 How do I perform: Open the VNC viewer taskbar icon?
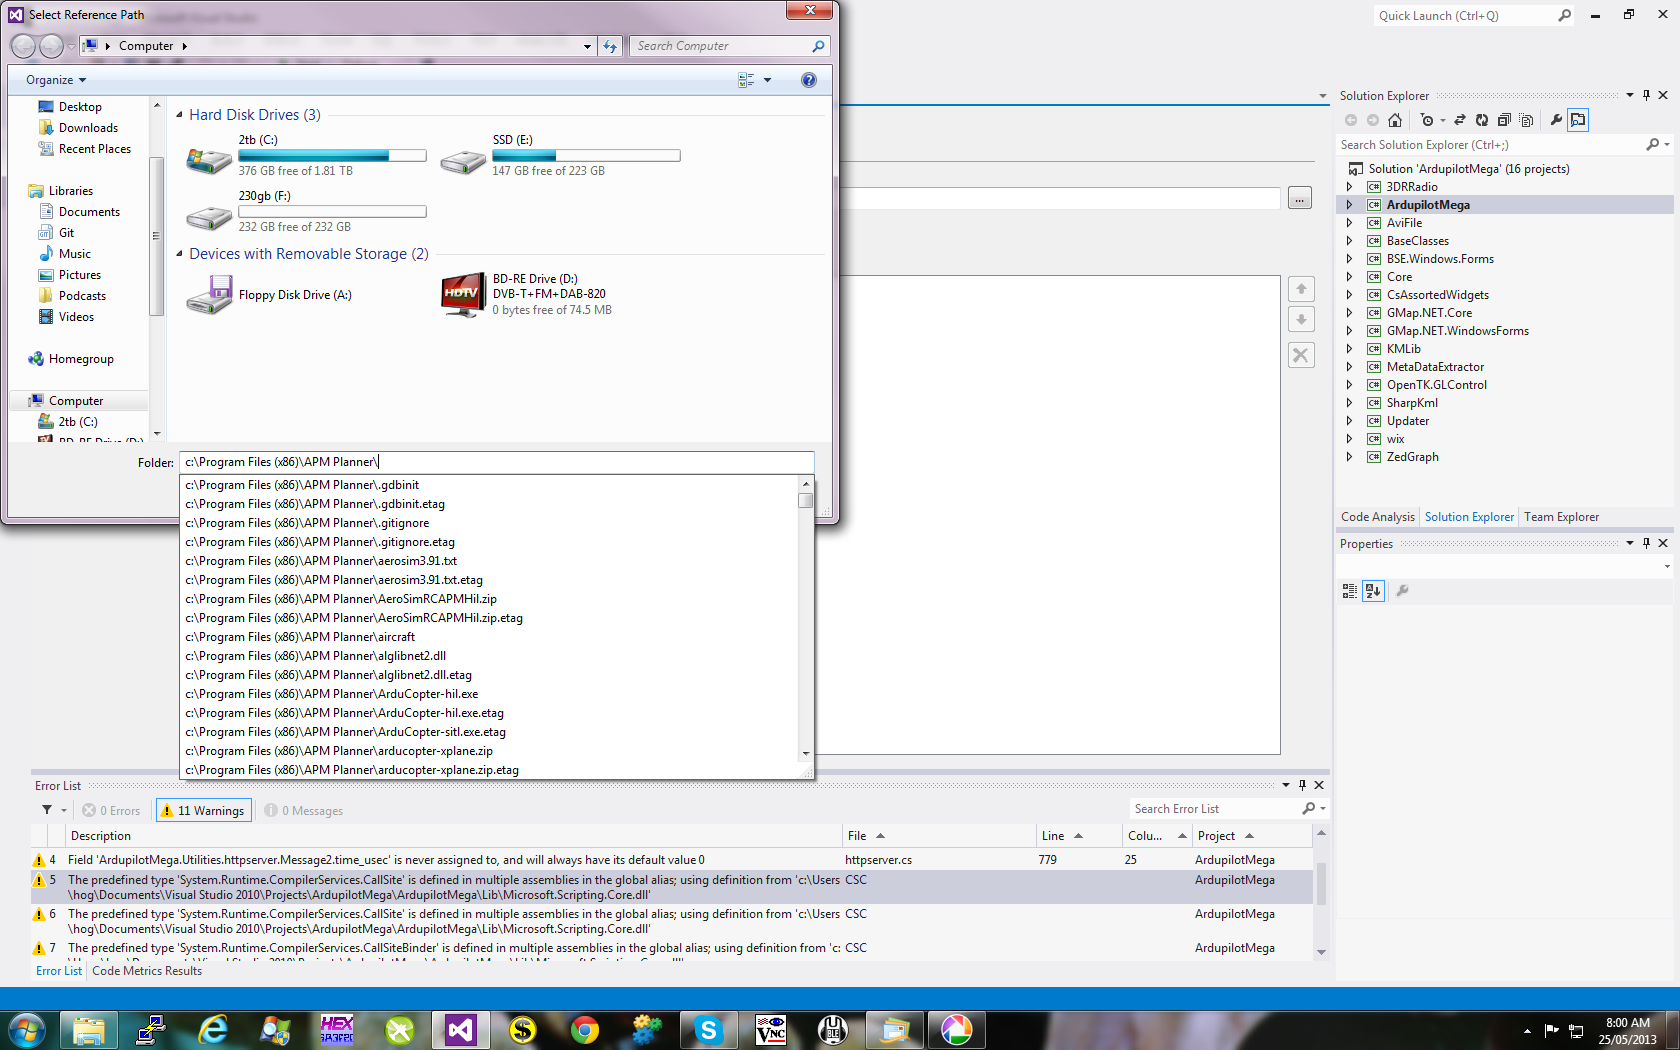pos(771,1030)
